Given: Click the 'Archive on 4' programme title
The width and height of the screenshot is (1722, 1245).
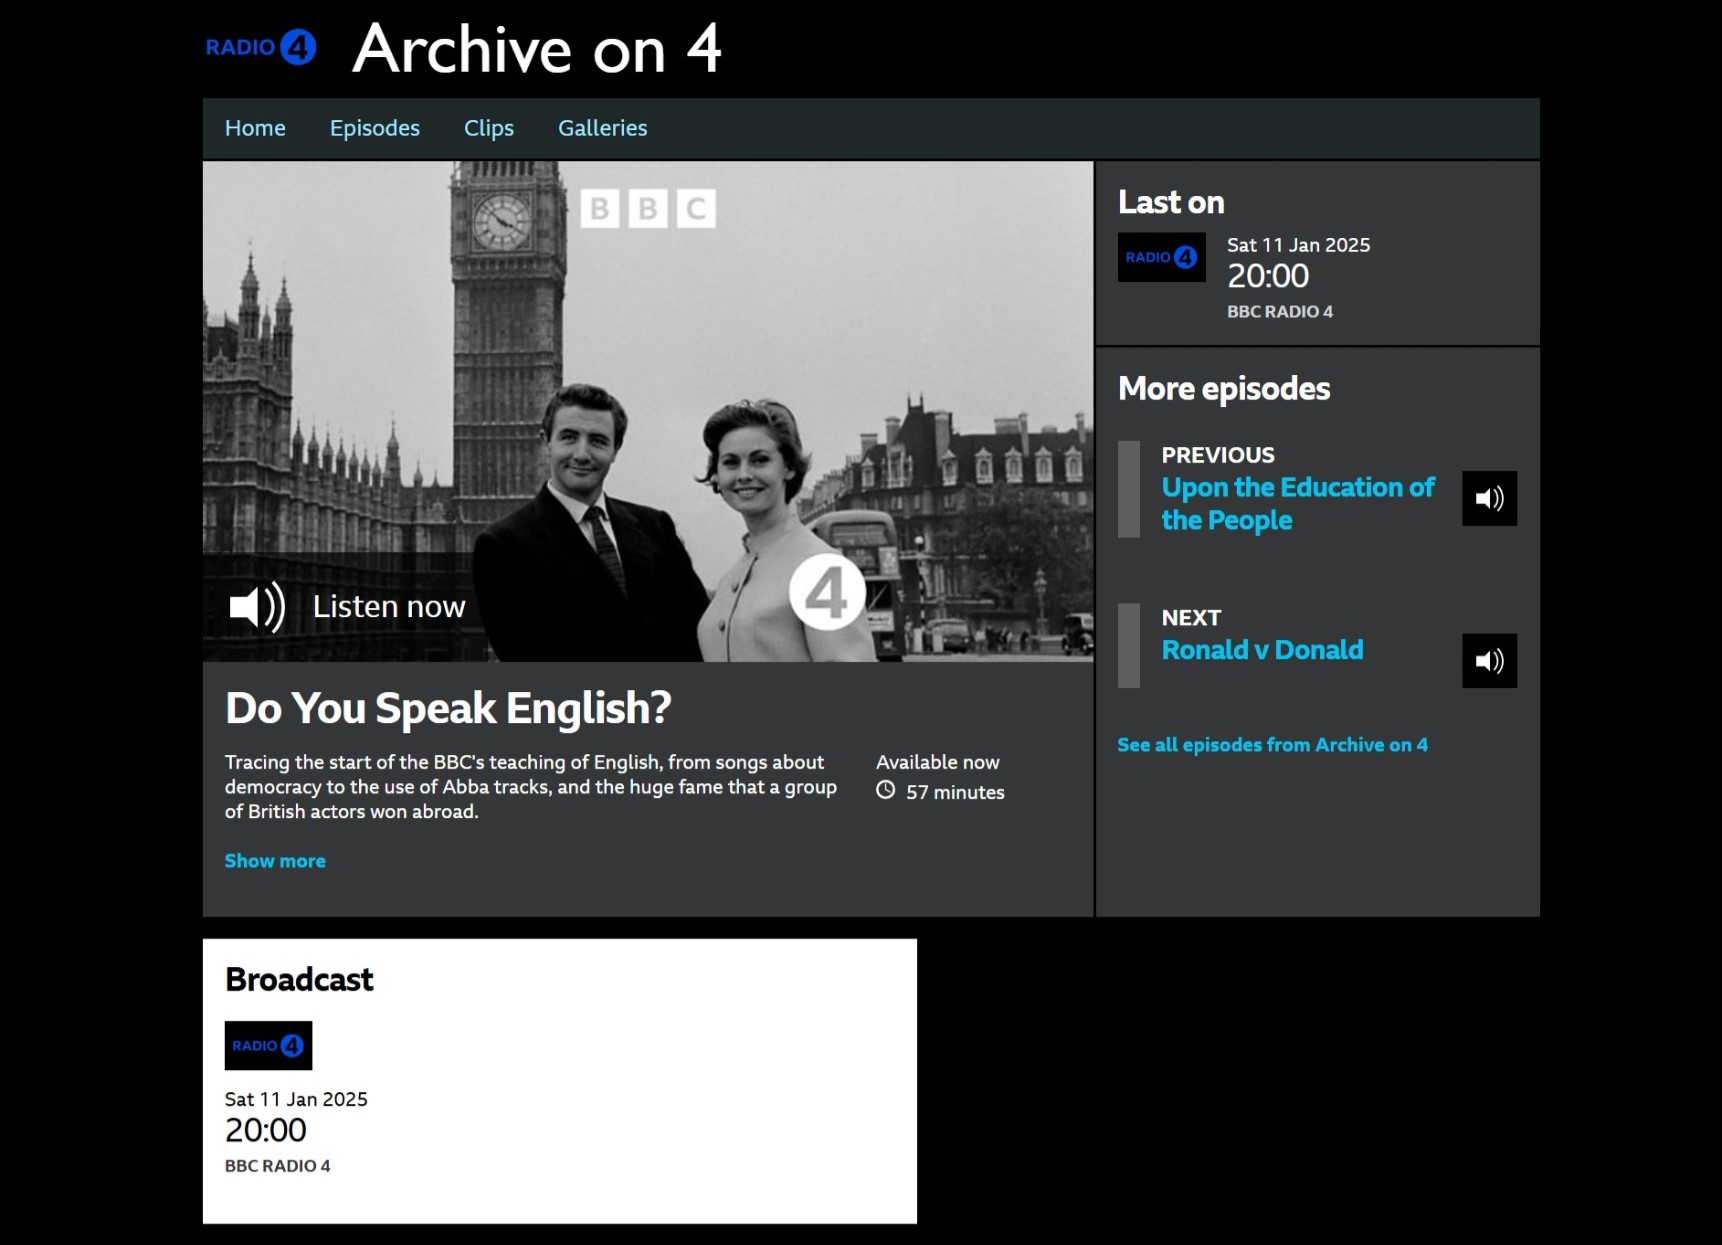Looking at the screenshot, I should (x=537, y=49).
